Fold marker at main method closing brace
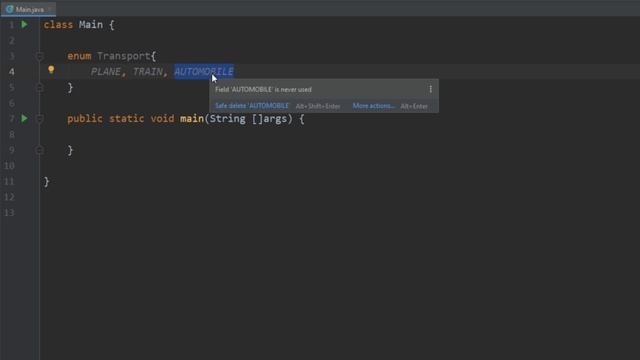This screenshot has width=640, height=360. [x=40, y=150]
